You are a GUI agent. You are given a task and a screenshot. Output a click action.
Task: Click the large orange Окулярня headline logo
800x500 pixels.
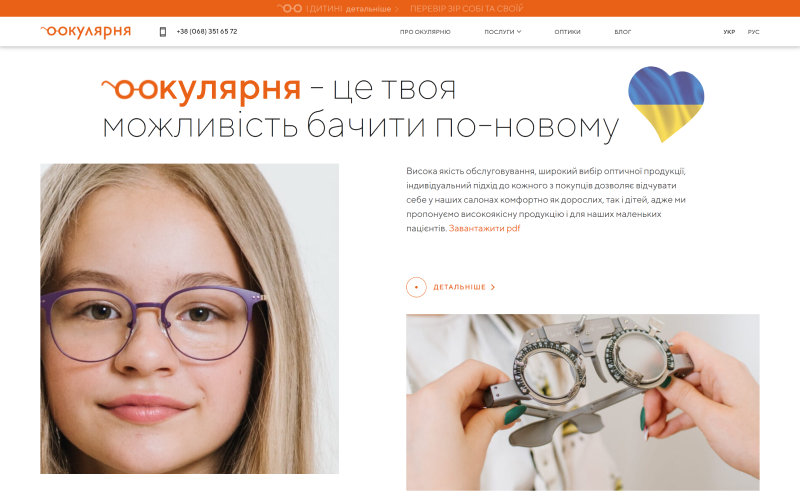tap(201, 89)
